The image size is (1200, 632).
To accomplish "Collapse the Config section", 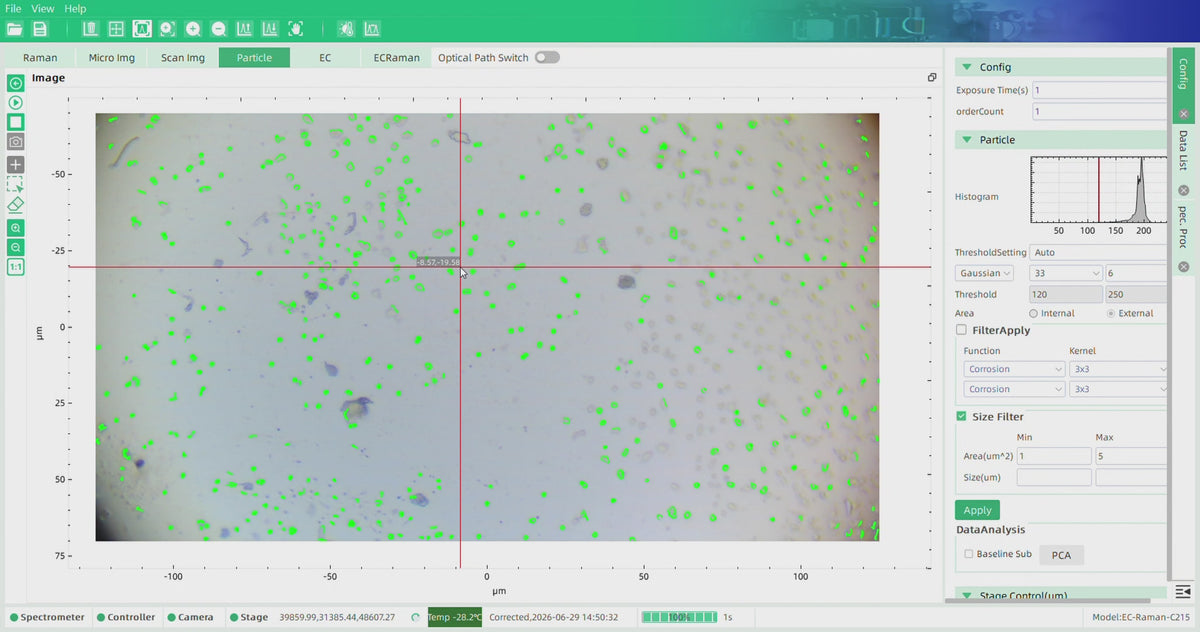I will point(966,67).
